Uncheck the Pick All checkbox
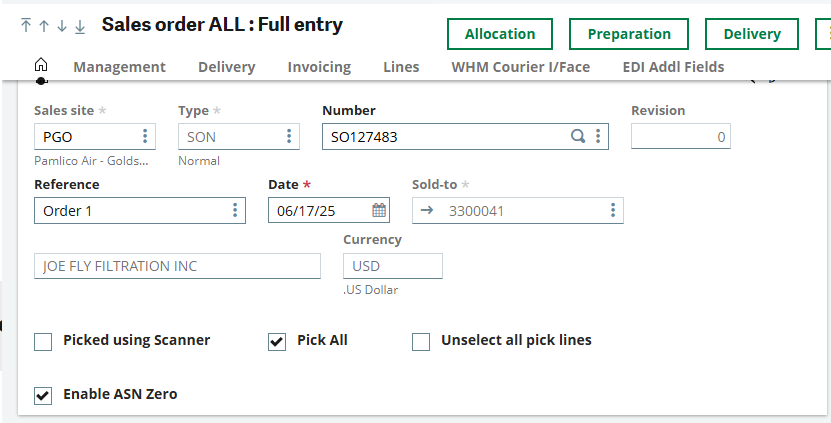The height and width of the screenshot is (423, 831). 277,342
